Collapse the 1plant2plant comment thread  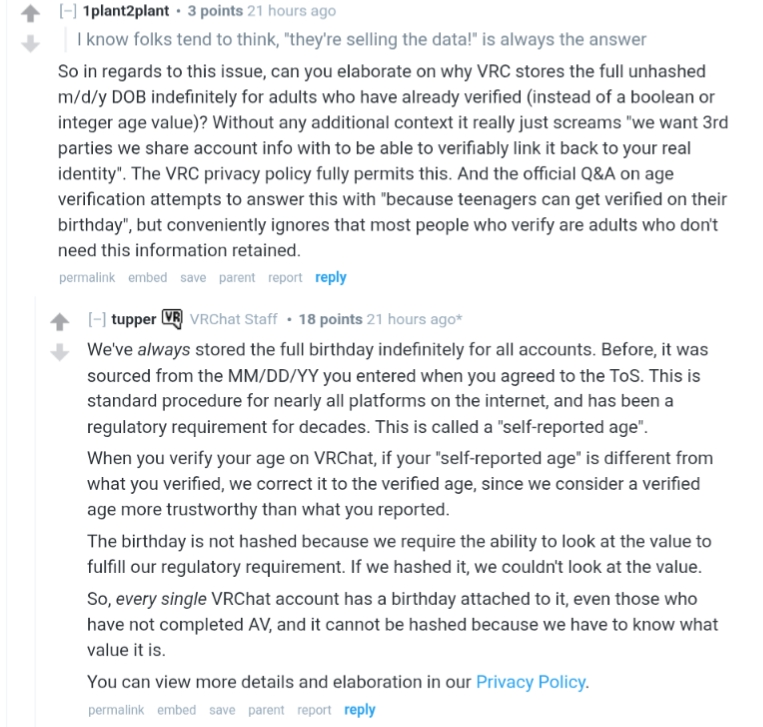pyautogui.click(x=68, y=11)
